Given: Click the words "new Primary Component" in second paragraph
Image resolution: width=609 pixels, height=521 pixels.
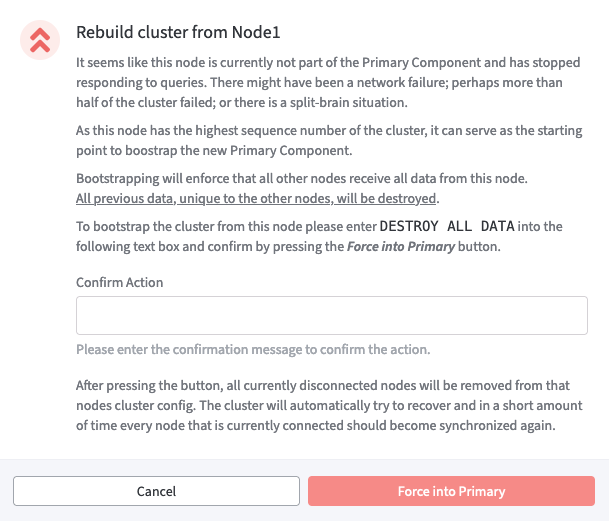Looking at the screenshot, I should 274,150.
